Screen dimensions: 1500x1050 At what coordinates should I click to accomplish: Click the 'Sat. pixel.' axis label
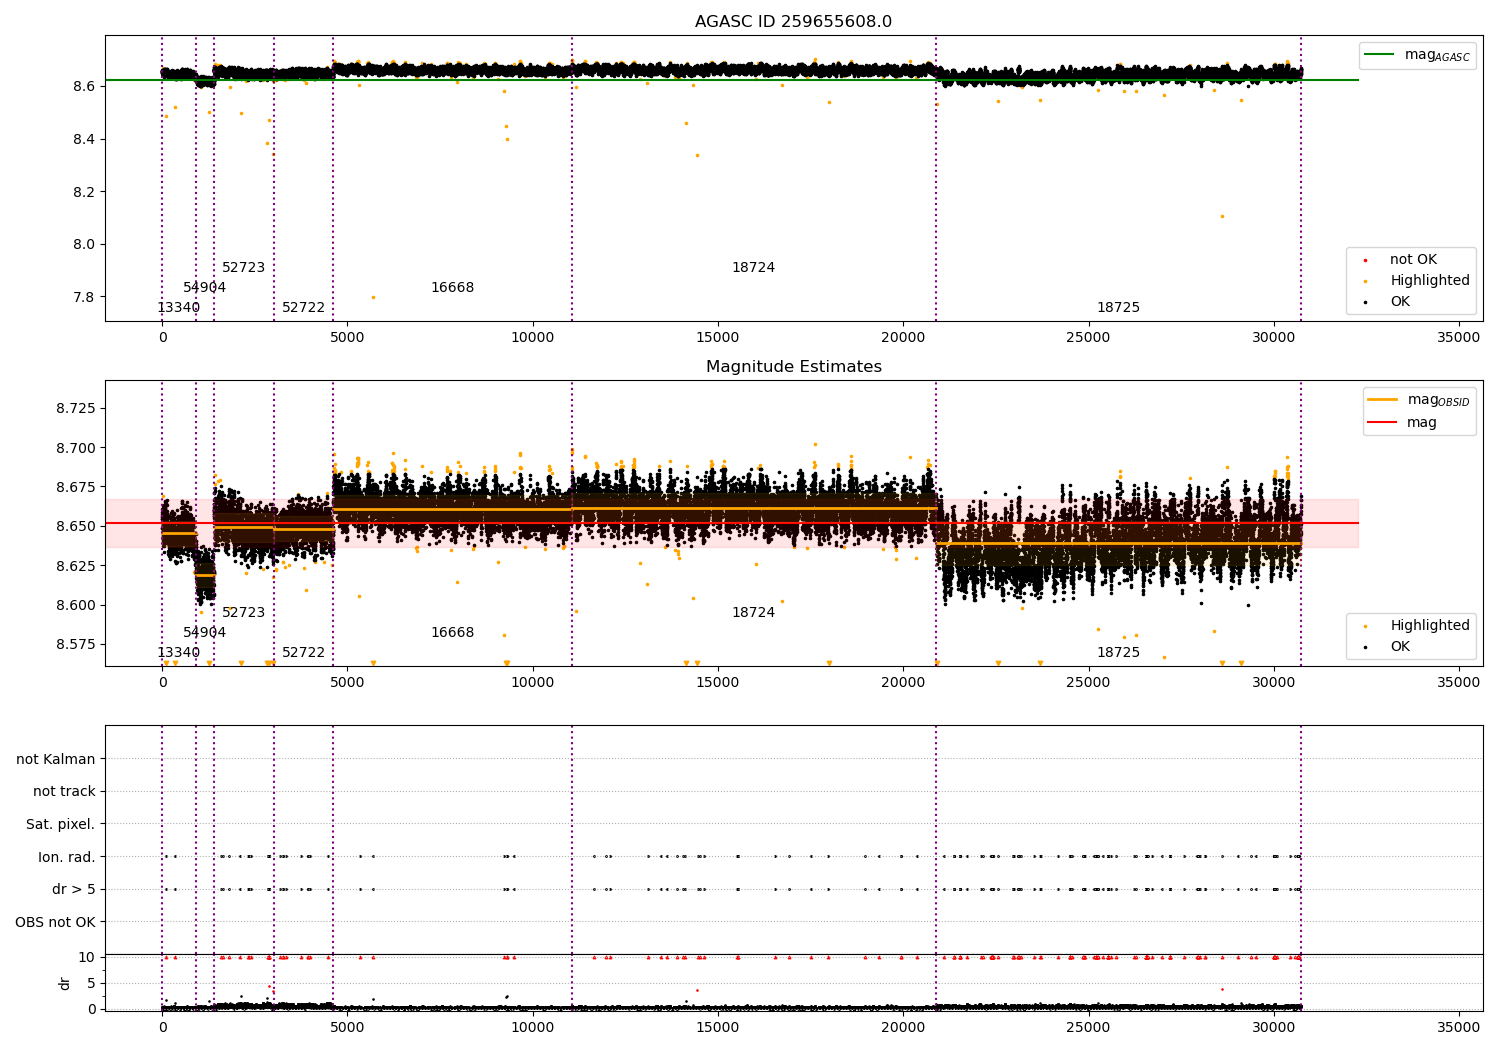coord(61,824)
